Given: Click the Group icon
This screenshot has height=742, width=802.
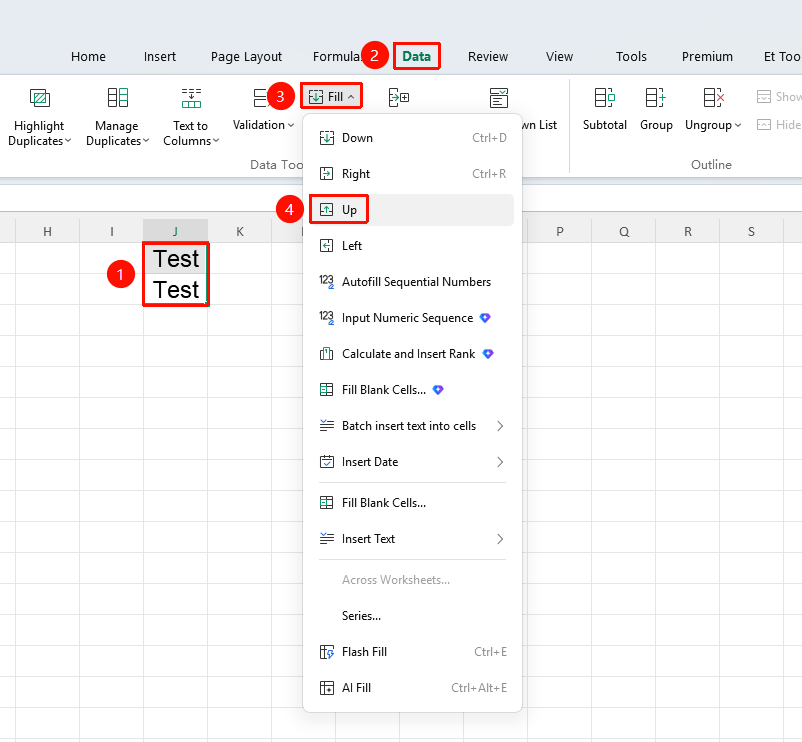Looking at the screenshot, I should tap(655, 98).
